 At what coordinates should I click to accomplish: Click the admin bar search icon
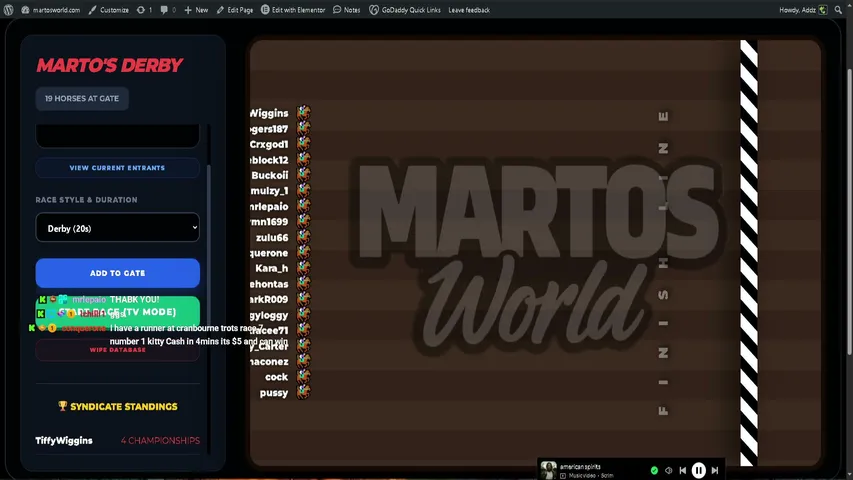point(838,10)
